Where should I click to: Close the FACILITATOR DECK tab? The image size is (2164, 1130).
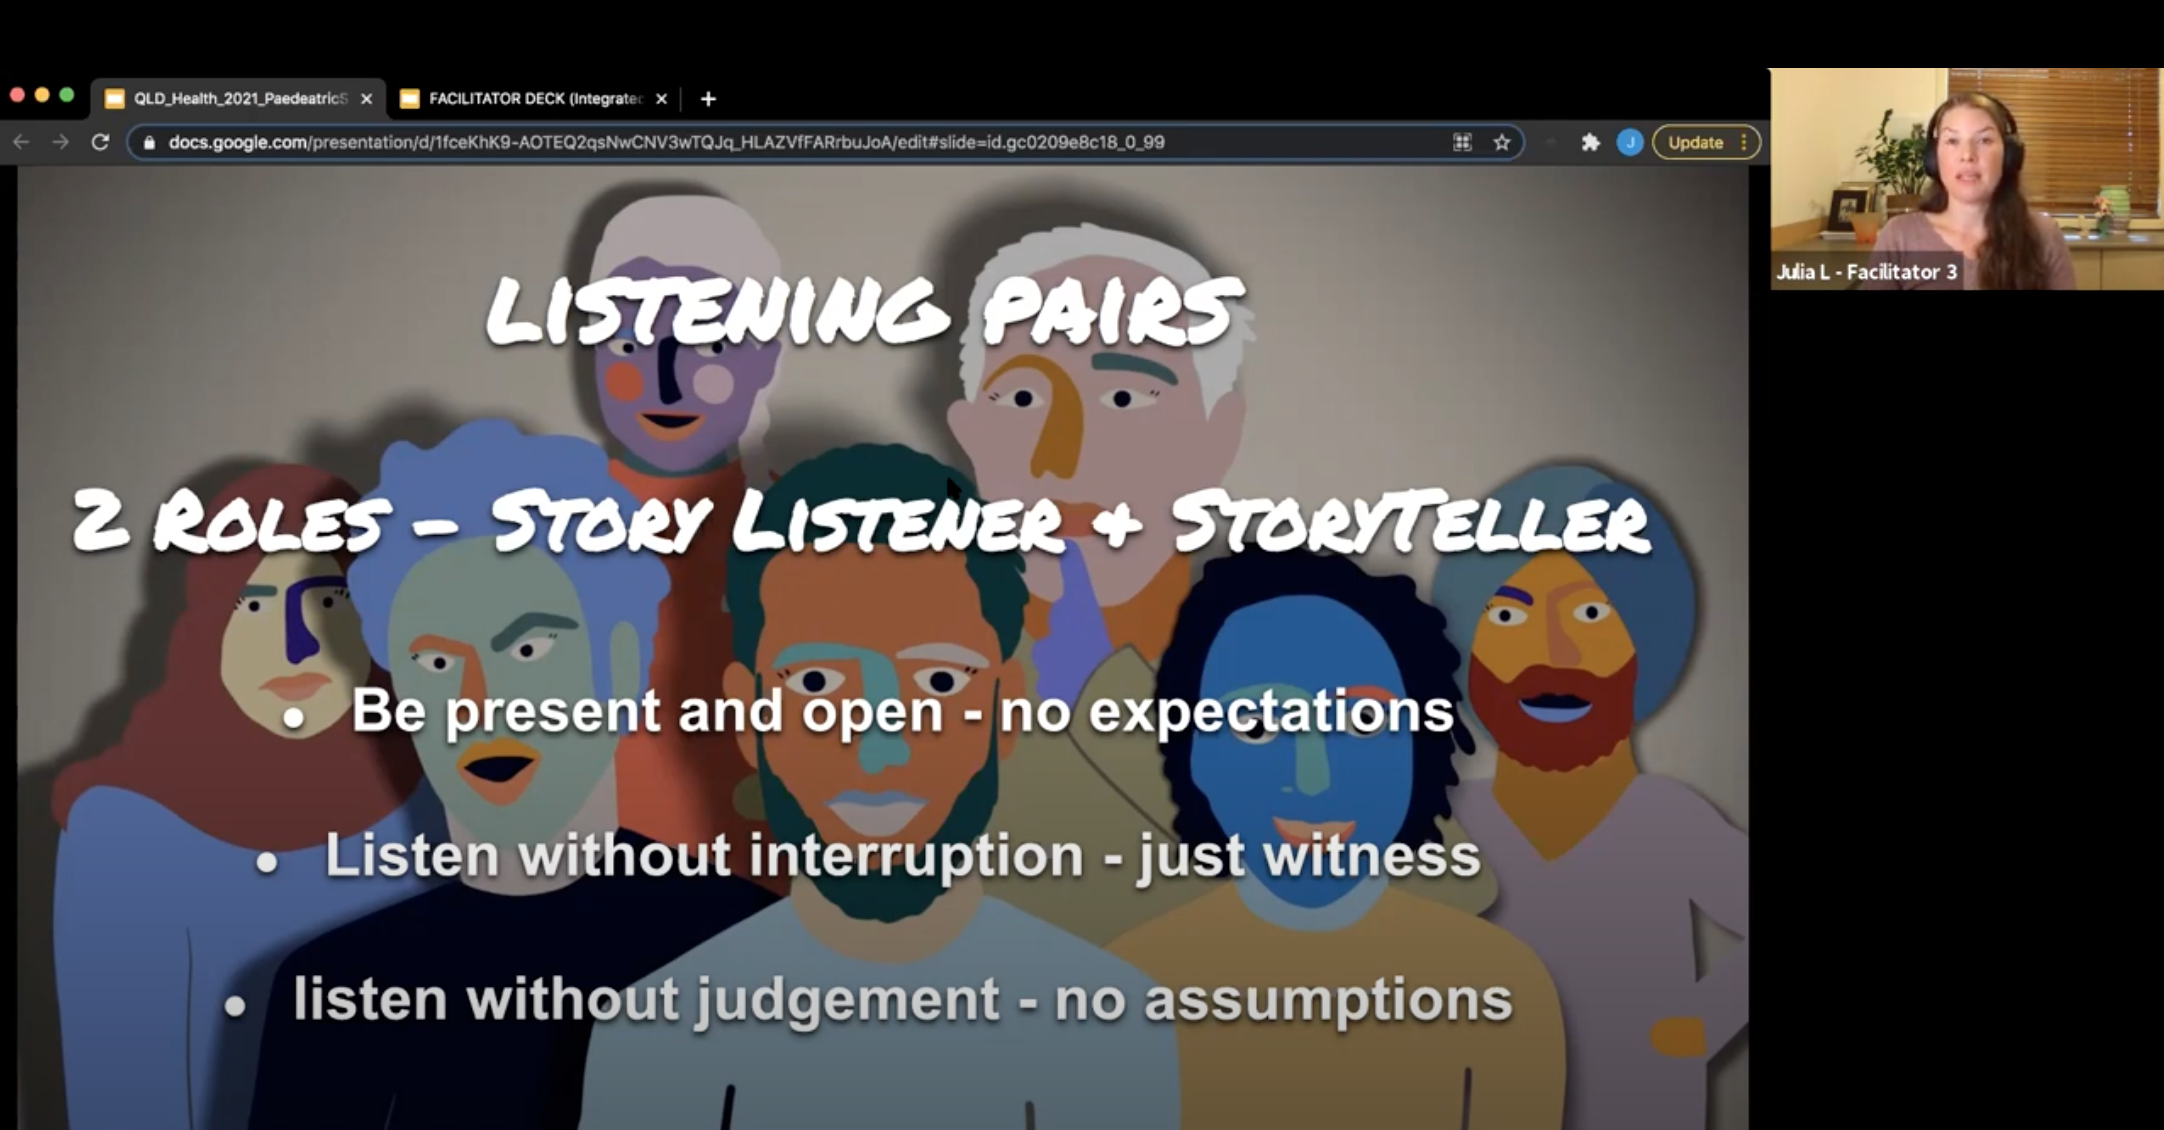(x=661, y=99)
